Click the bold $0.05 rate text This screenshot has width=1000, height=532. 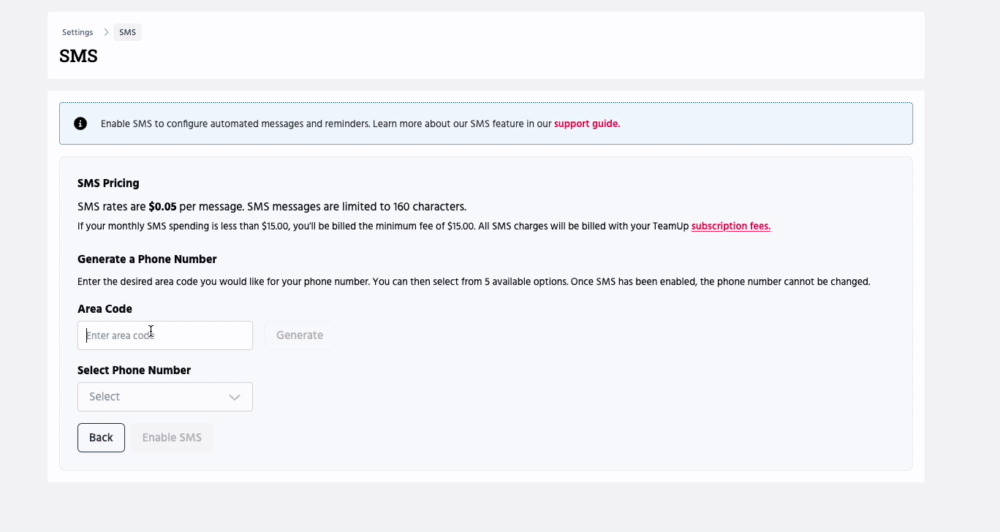pos(162,207)
